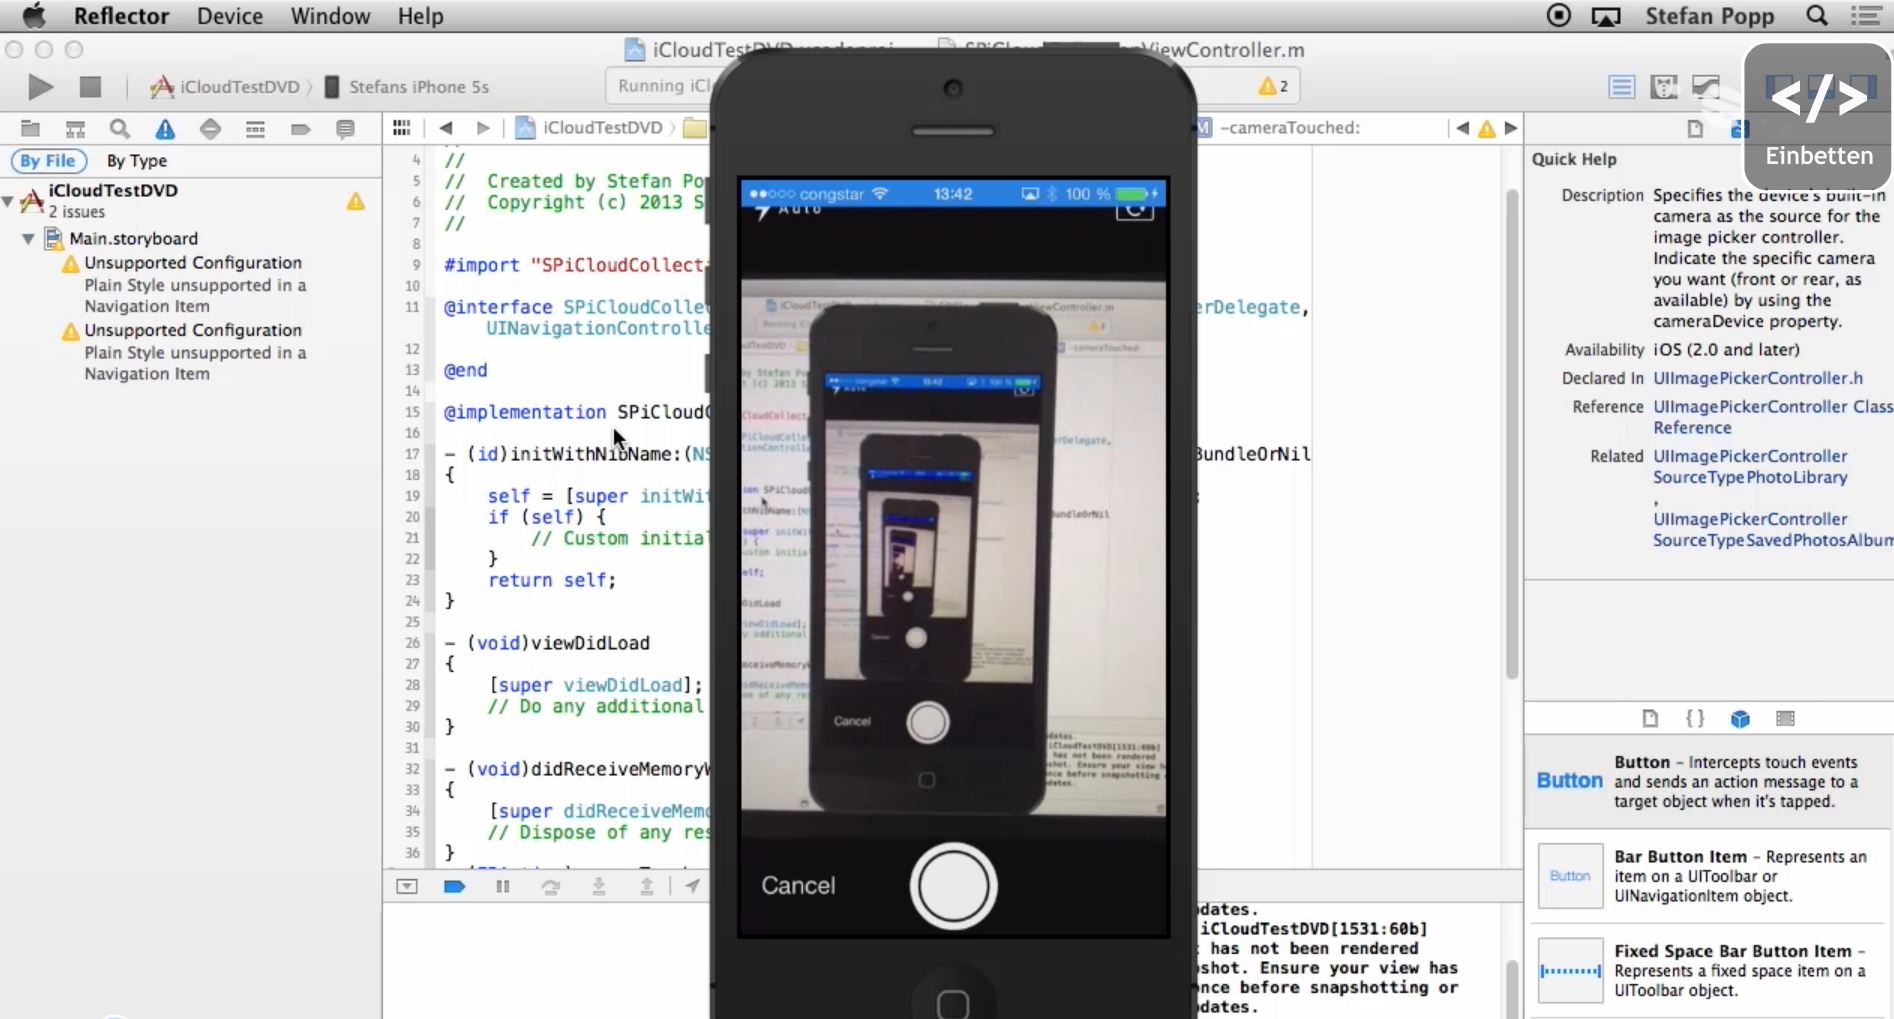The image size is (1894, 1019).
Task: Click the 2 warnings indicator in toolbar
Action: tap(1272, 86)
